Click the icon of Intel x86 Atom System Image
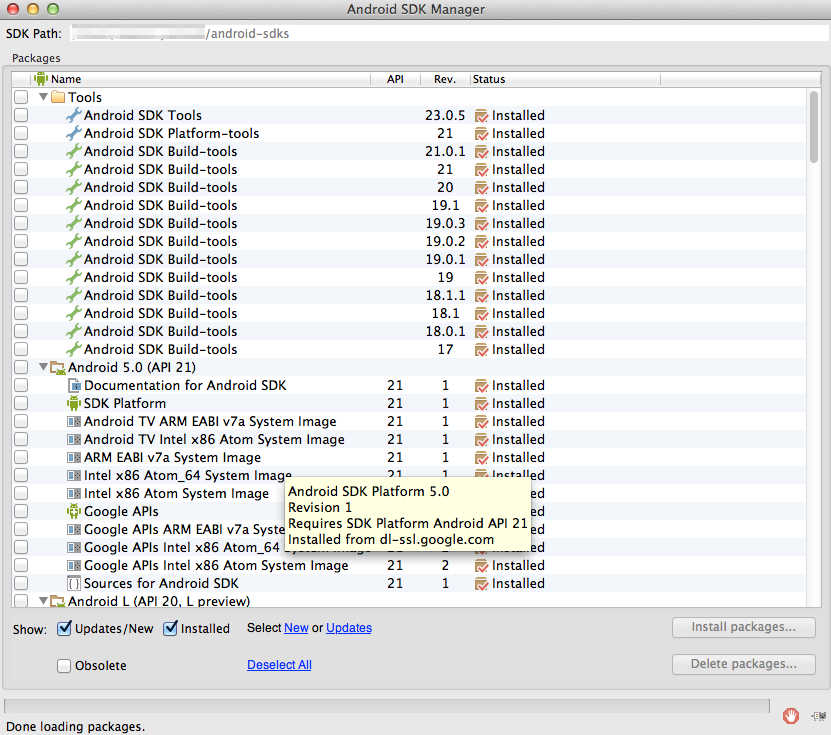This screenshot has width=831, height=735. point(74,493)
